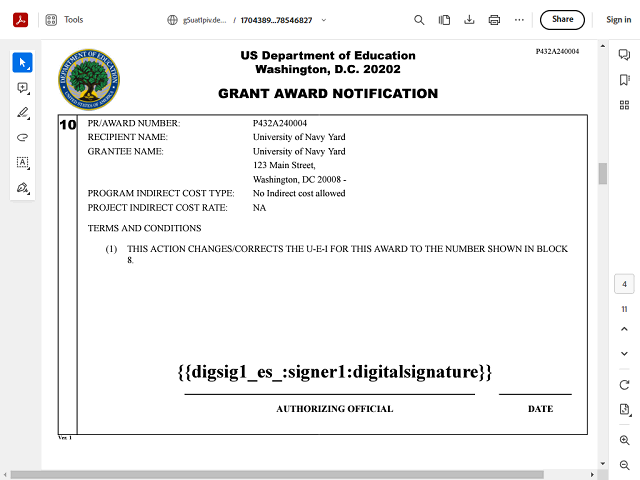Screen dimensions: 640x480
Task: Select the add comment tool
Action: (x=22, y=88)
